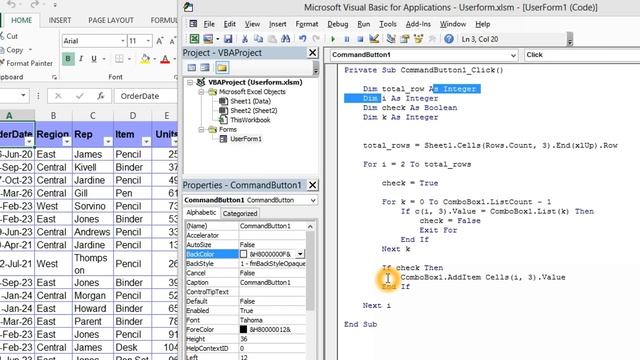The width and height of the screenshot is (640, 360).
Task: Click the BackColor color swatch
Action: (x=243, y=254)
